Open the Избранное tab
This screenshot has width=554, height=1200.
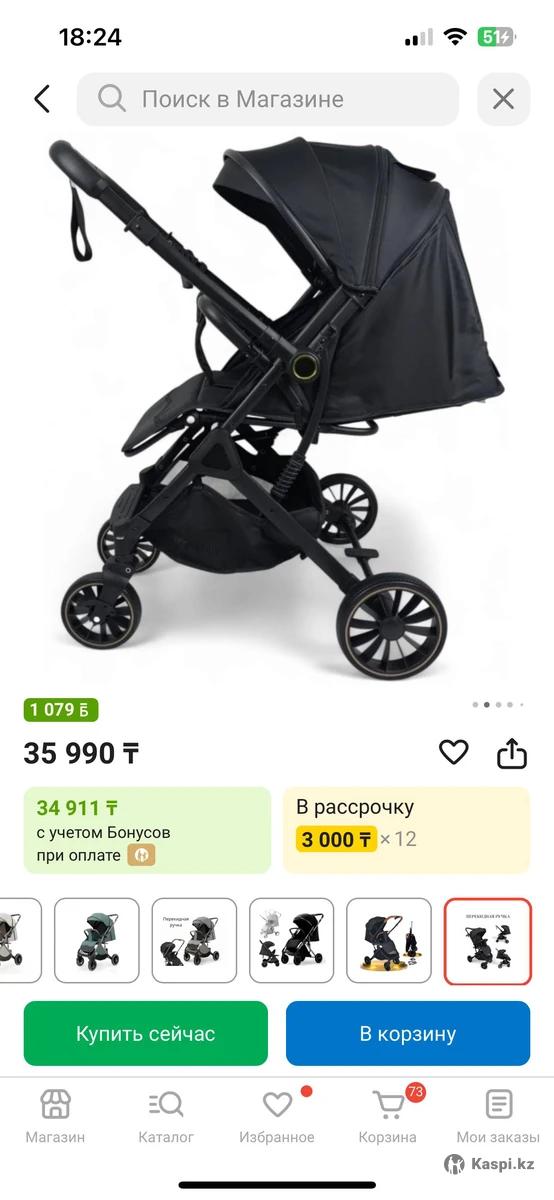pyautogui.click(x=277, y=1116)
